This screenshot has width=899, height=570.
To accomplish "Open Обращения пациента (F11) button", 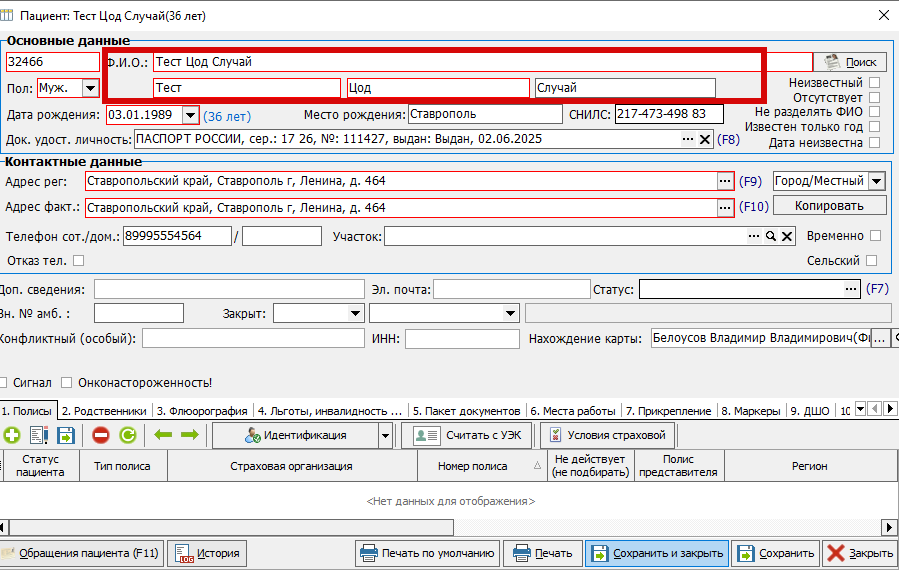I will (81, 553).
